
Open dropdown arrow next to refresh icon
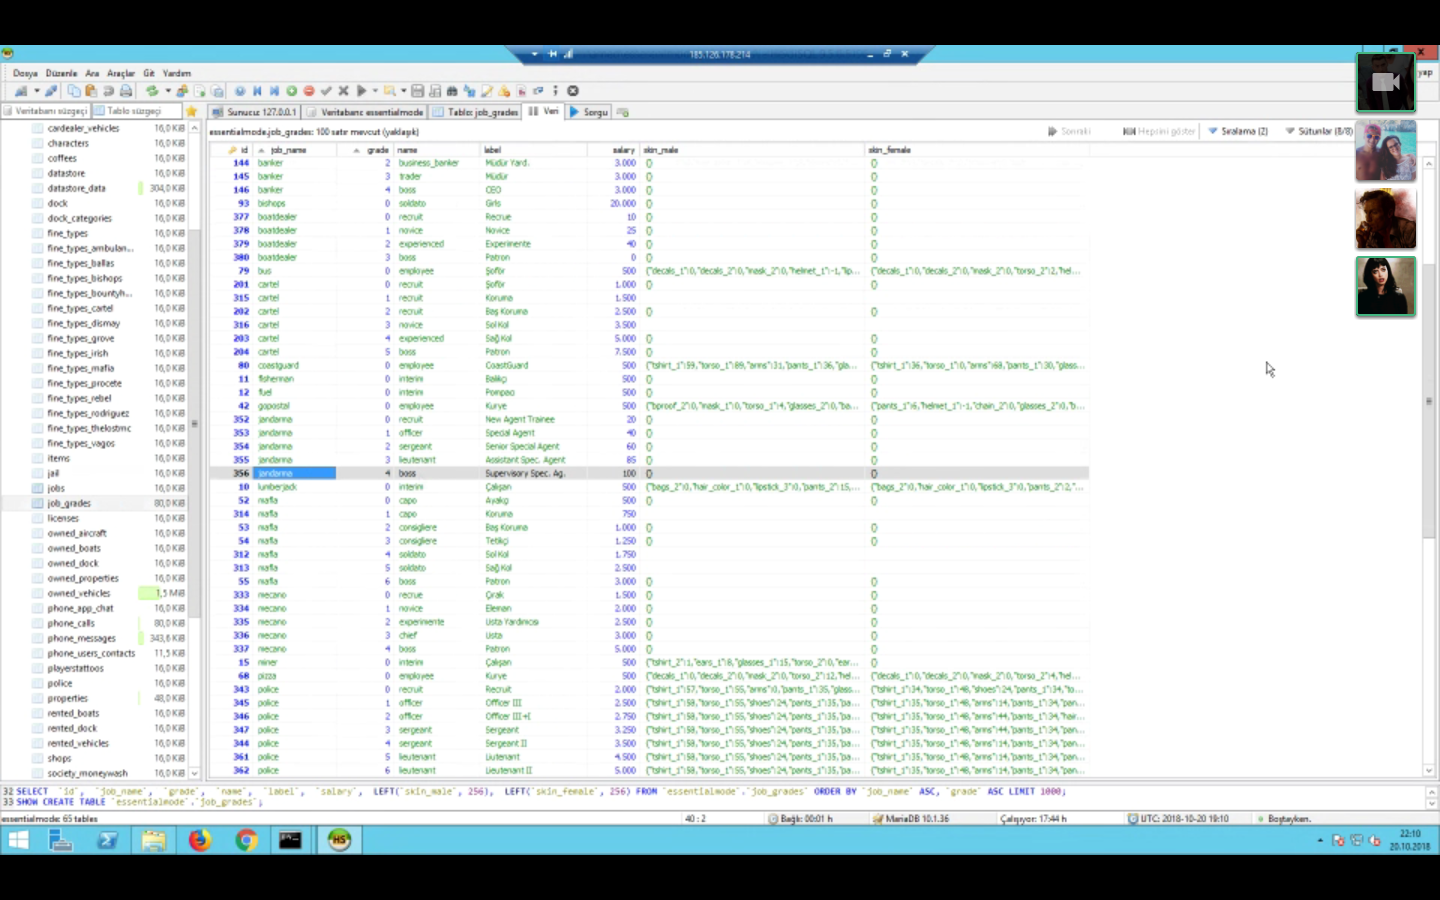click(168, 91)
